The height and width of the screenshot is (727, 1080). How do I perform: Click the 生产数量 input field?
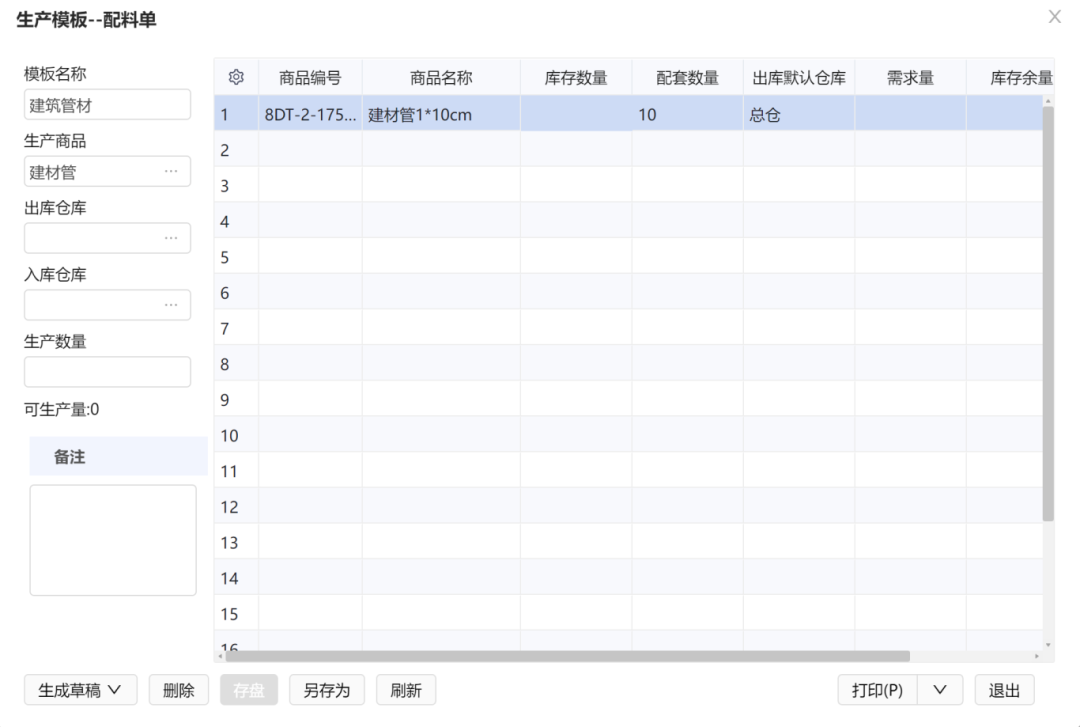[107, 371]
